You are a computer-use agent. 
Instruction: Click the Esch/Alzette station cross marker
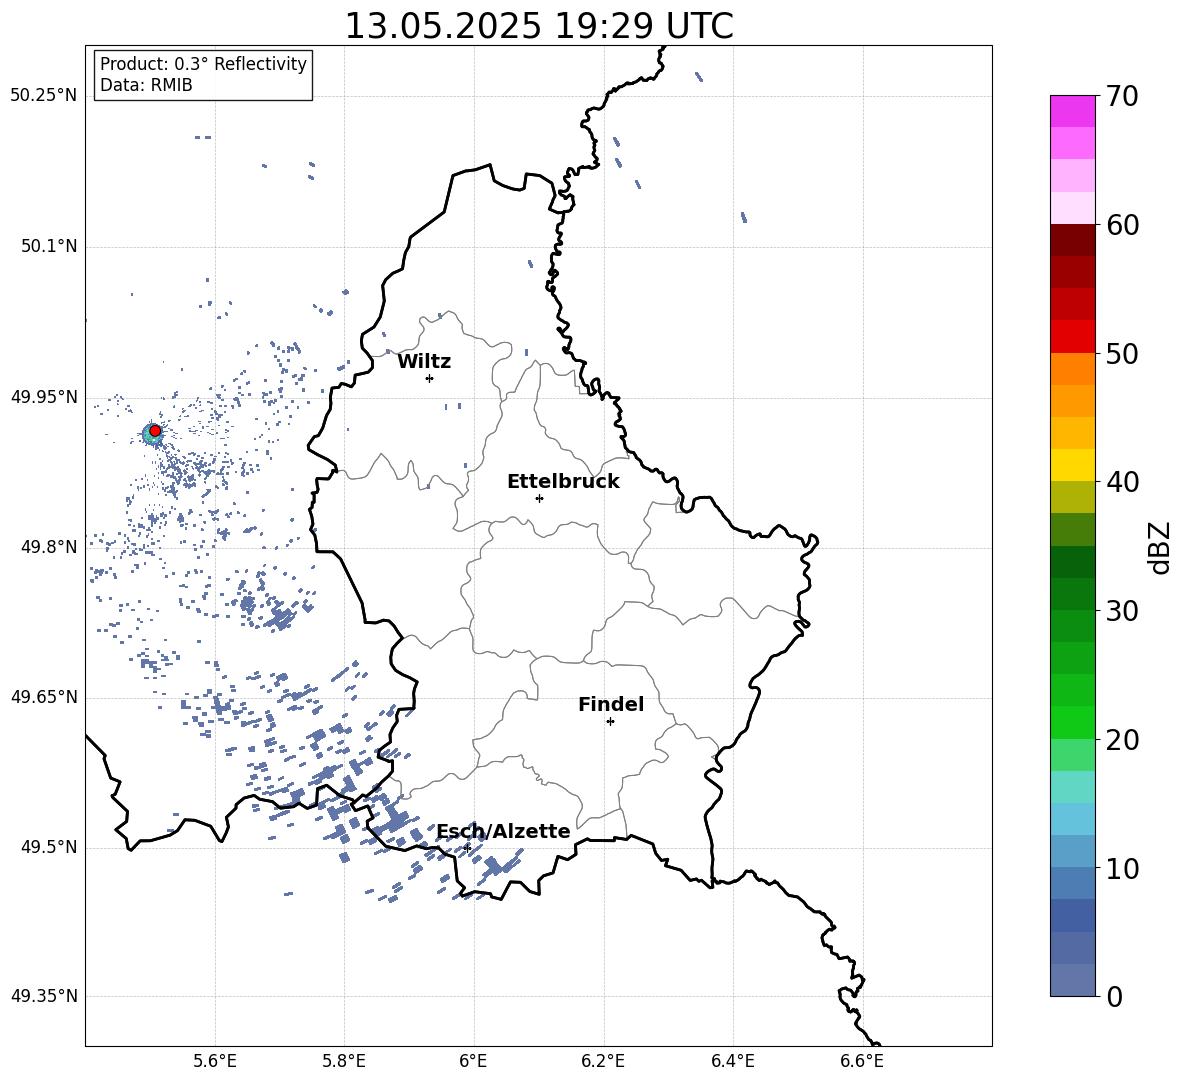(x=467, y=848)
